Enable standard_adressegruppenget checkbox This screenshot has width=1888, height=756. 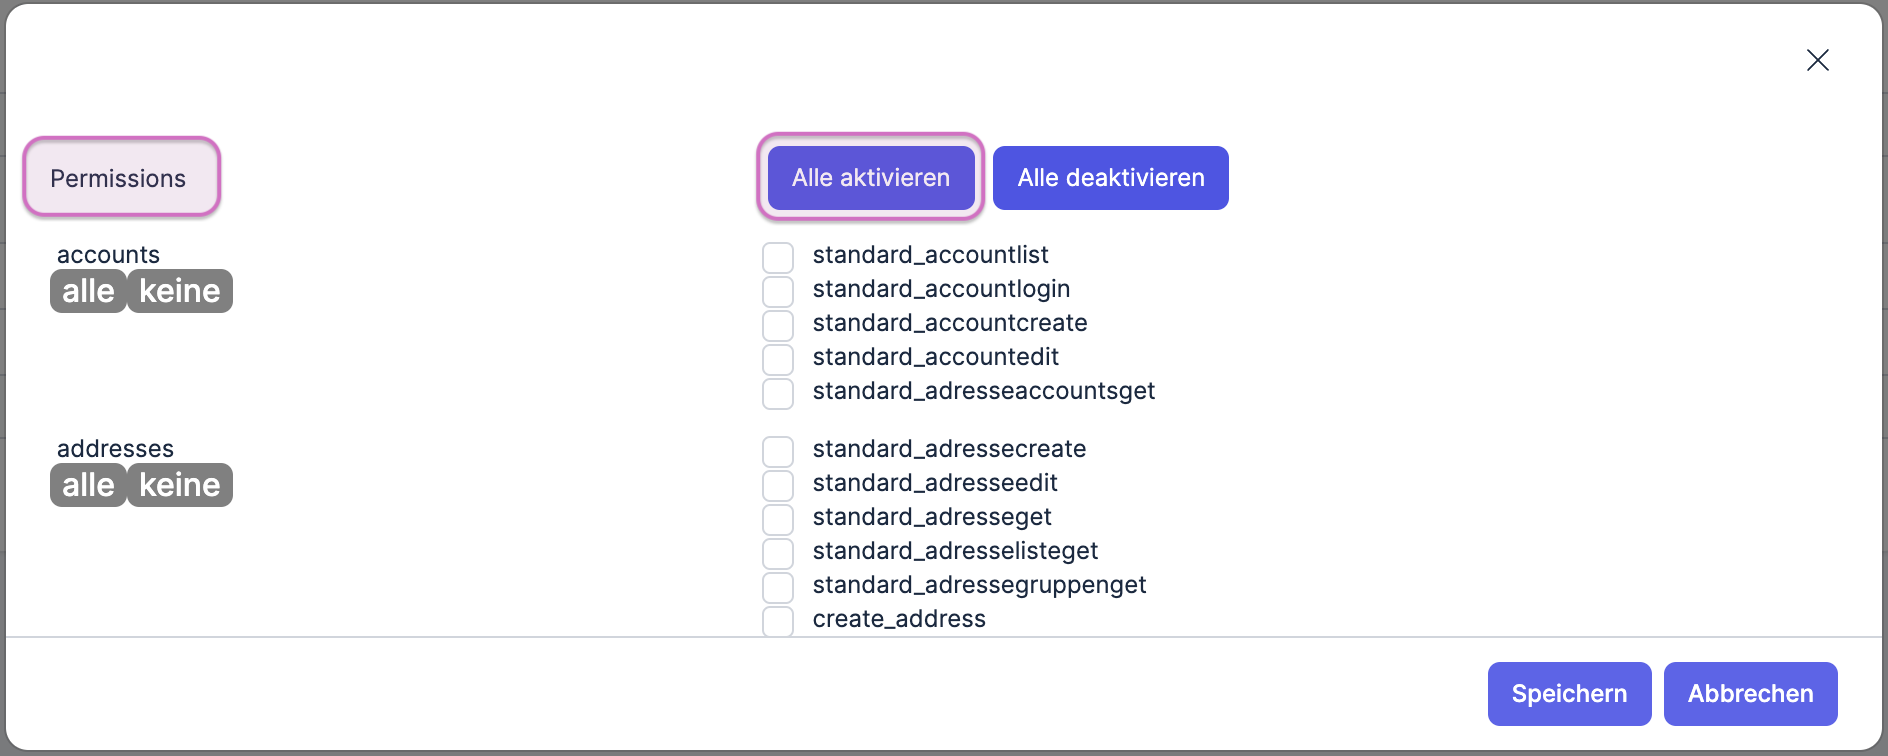click(x=778, y=587)
